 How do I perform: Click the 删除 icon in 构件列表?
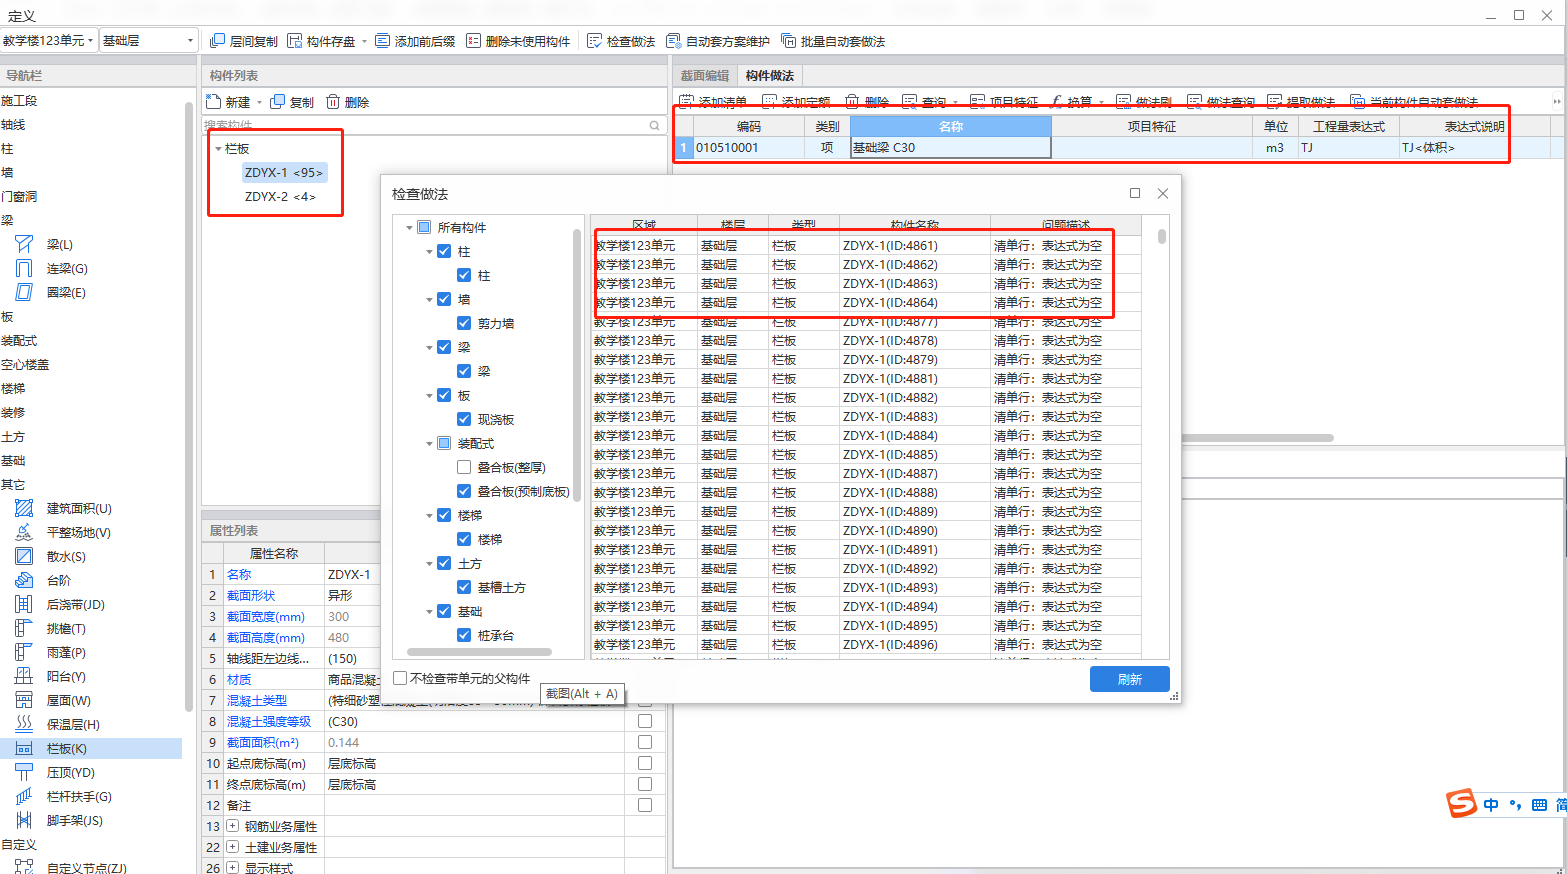click(333, 102)
